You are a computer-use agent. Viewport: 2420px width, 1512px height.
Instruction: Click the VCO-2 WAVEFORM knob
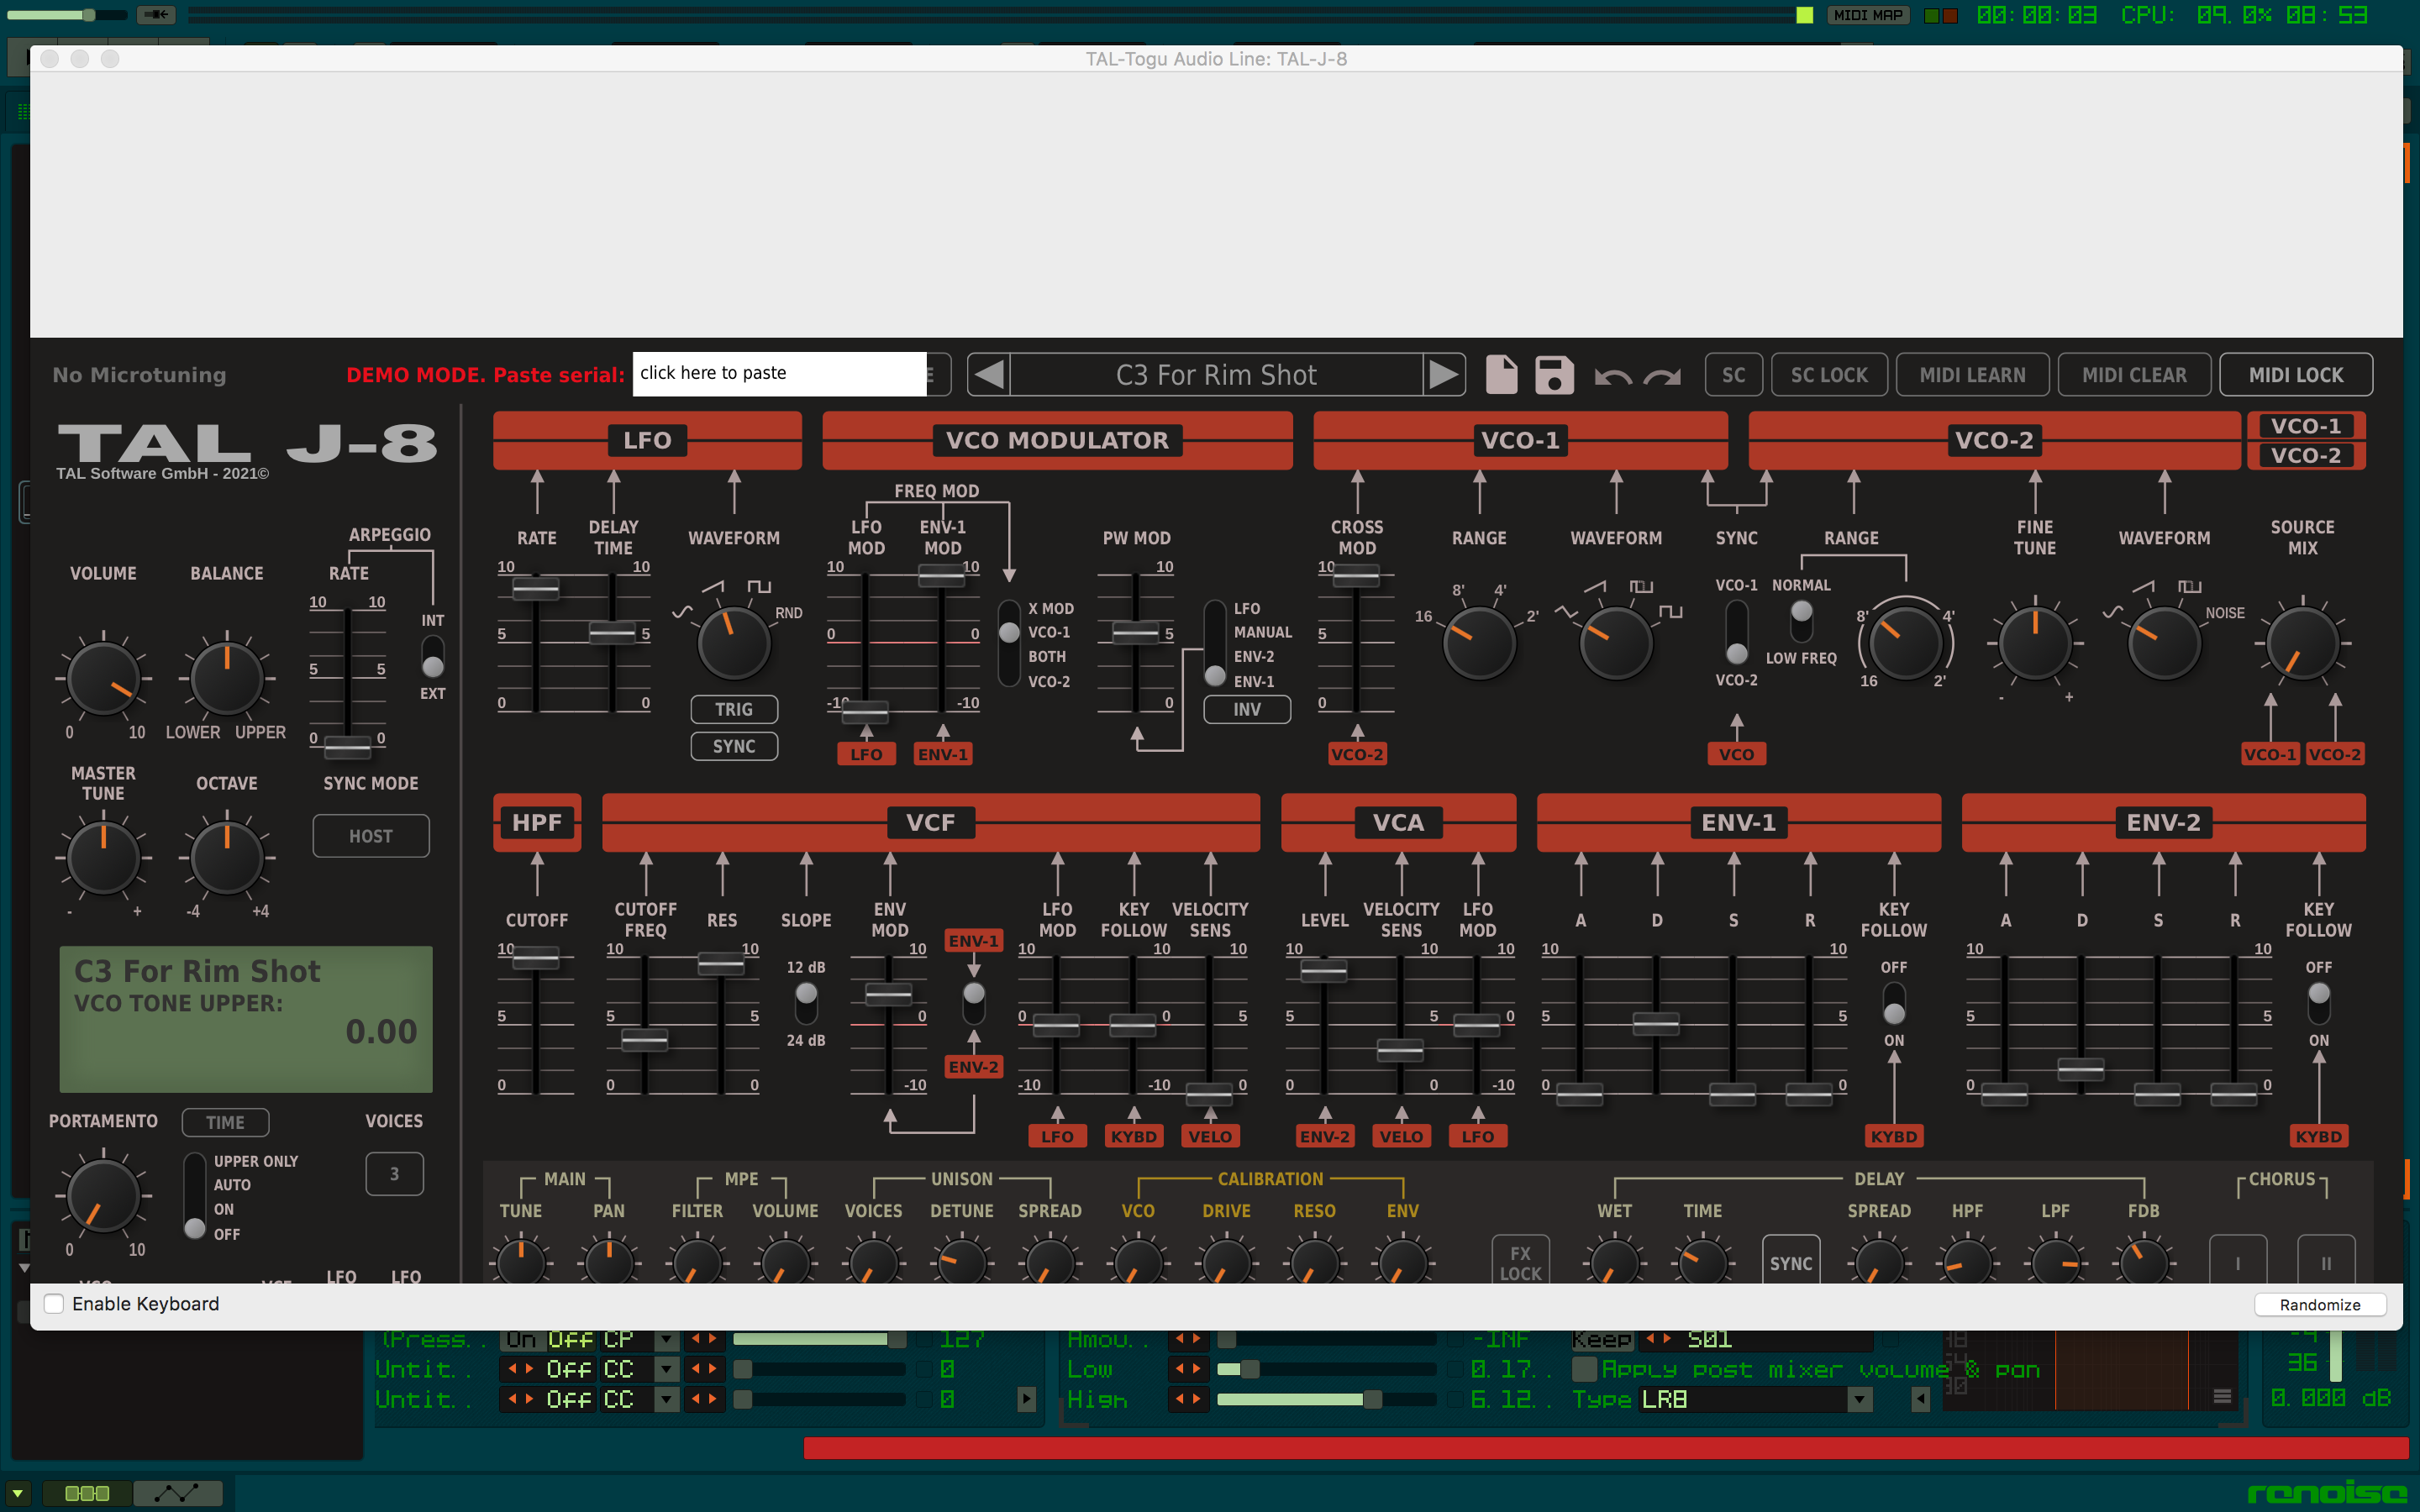point(2164,643)
